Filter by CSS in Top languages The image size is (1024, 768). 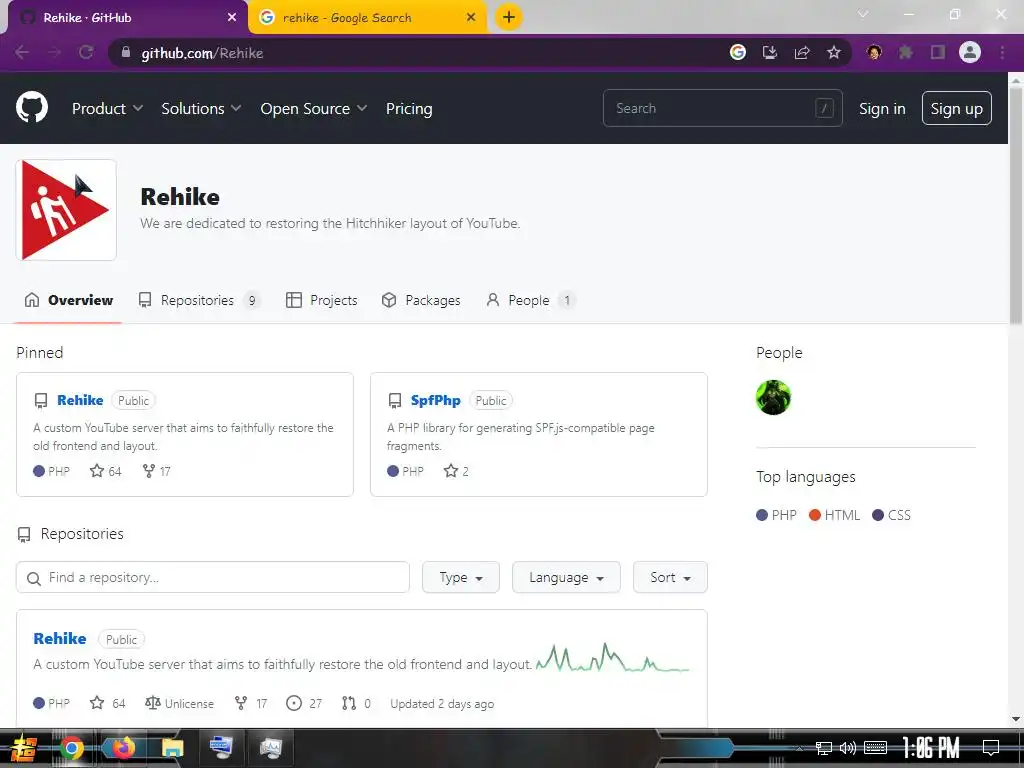891,515
